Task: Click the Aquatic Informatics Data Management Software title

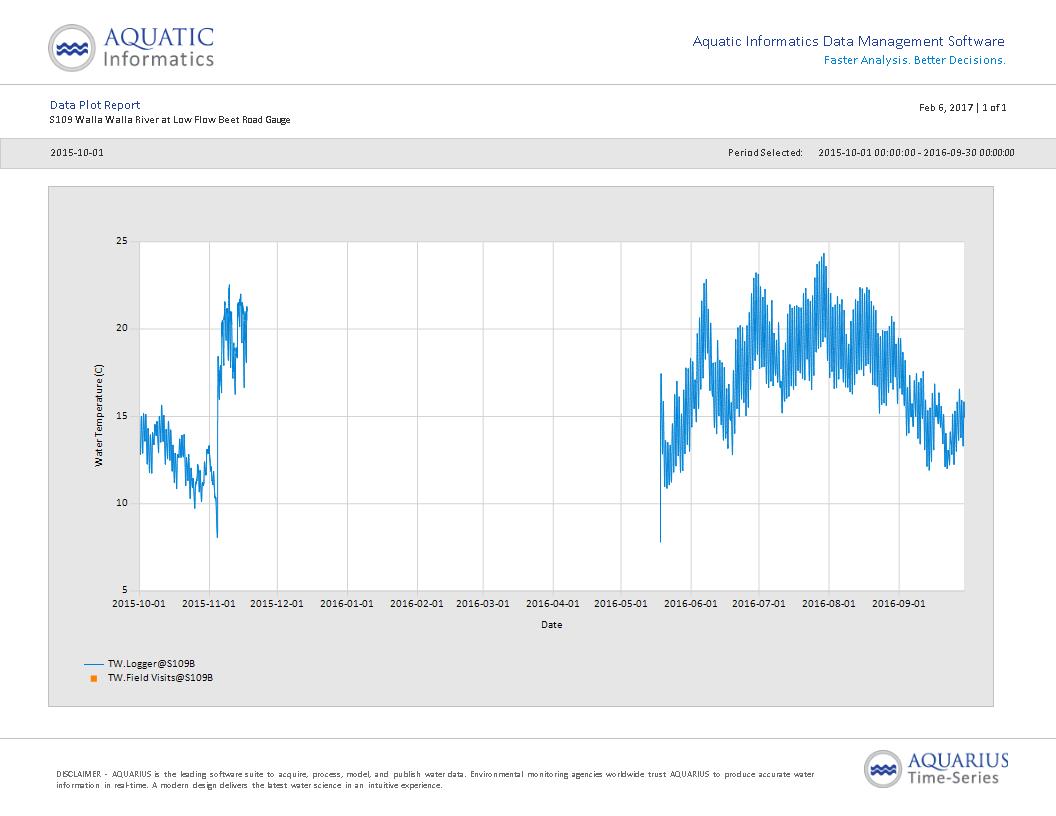Action: 849,42
